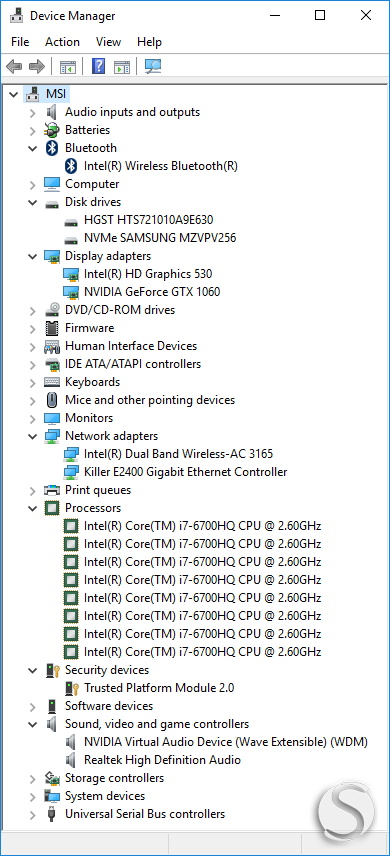Viewport: 390px width, 856px height.
Task: Expand the Keyboards node
Action: [x=33, y=383]
